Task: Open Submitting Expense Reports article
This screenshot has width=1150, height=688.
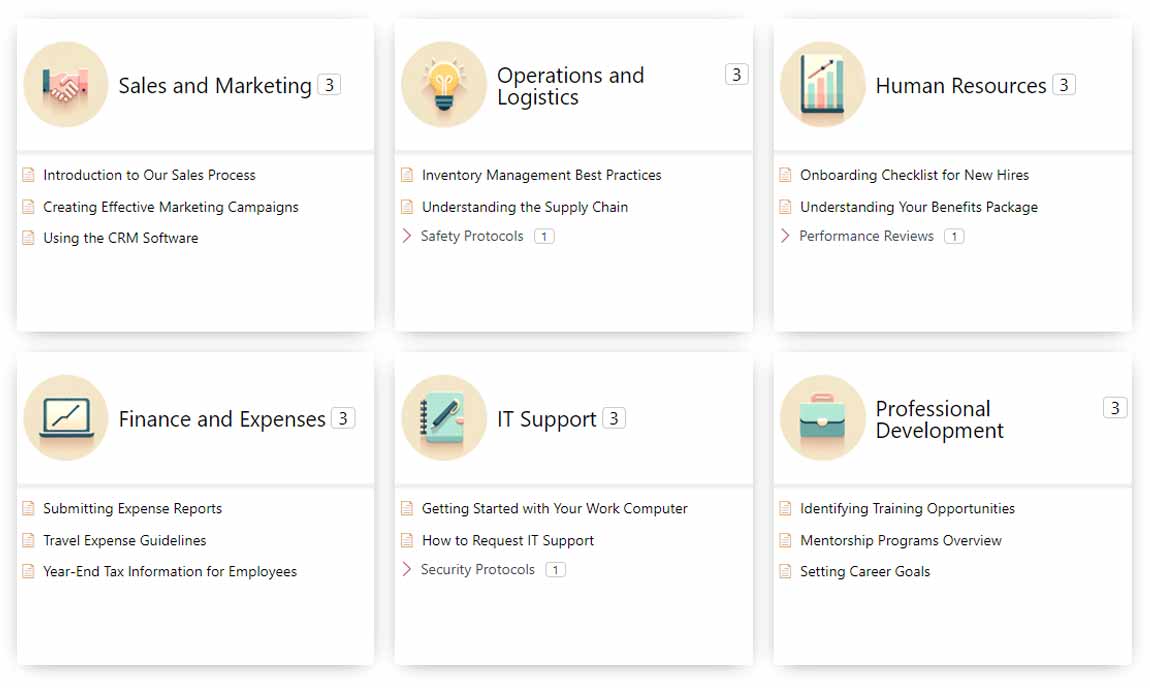Action: (x=132, y=508)
